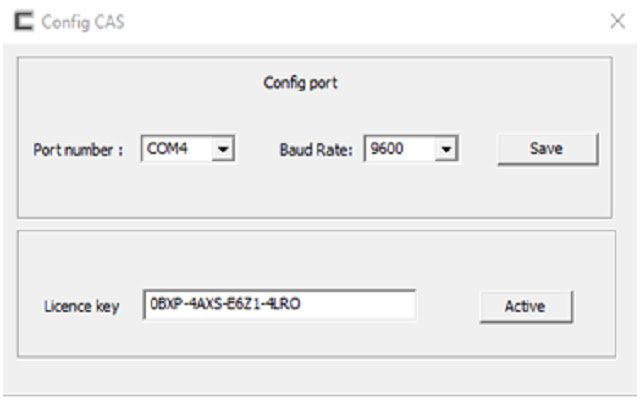Click blank area inside licence key group box
The image size is (640, 400).
click(314, 257)
